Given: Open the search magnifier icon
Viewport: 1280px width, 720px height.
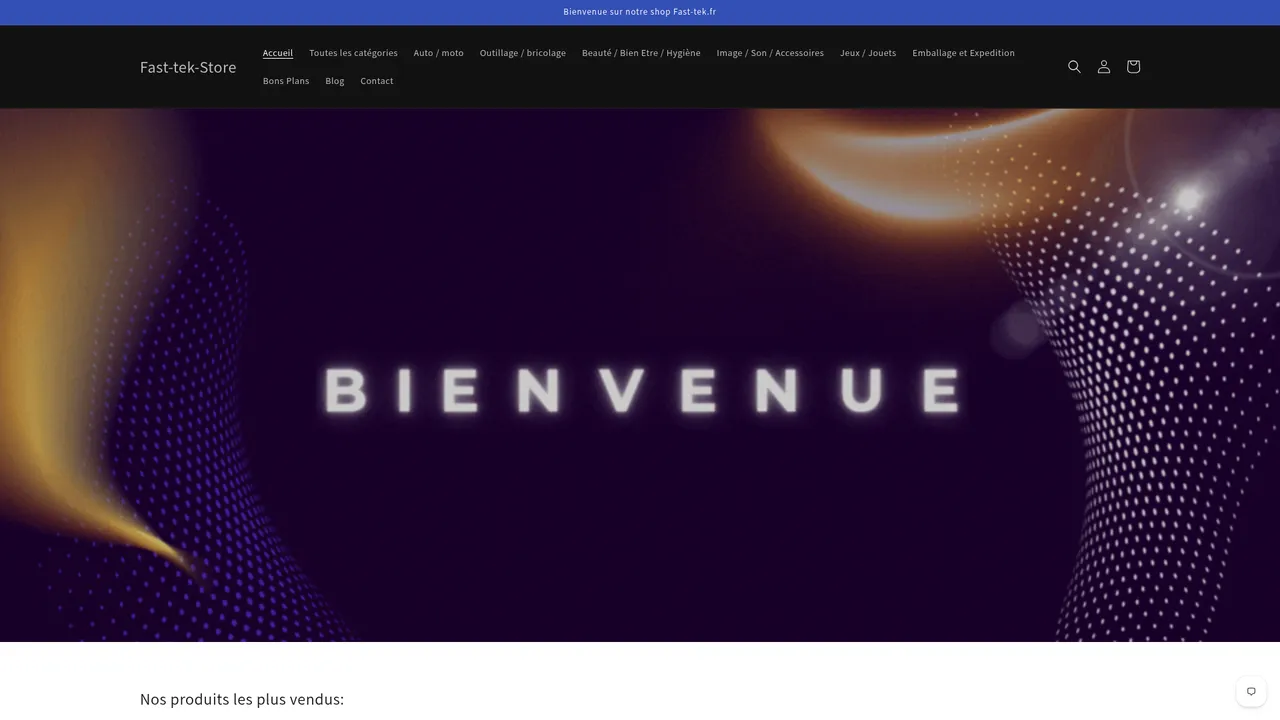Looking at the screenshot, I should [x=1074, y=67].
